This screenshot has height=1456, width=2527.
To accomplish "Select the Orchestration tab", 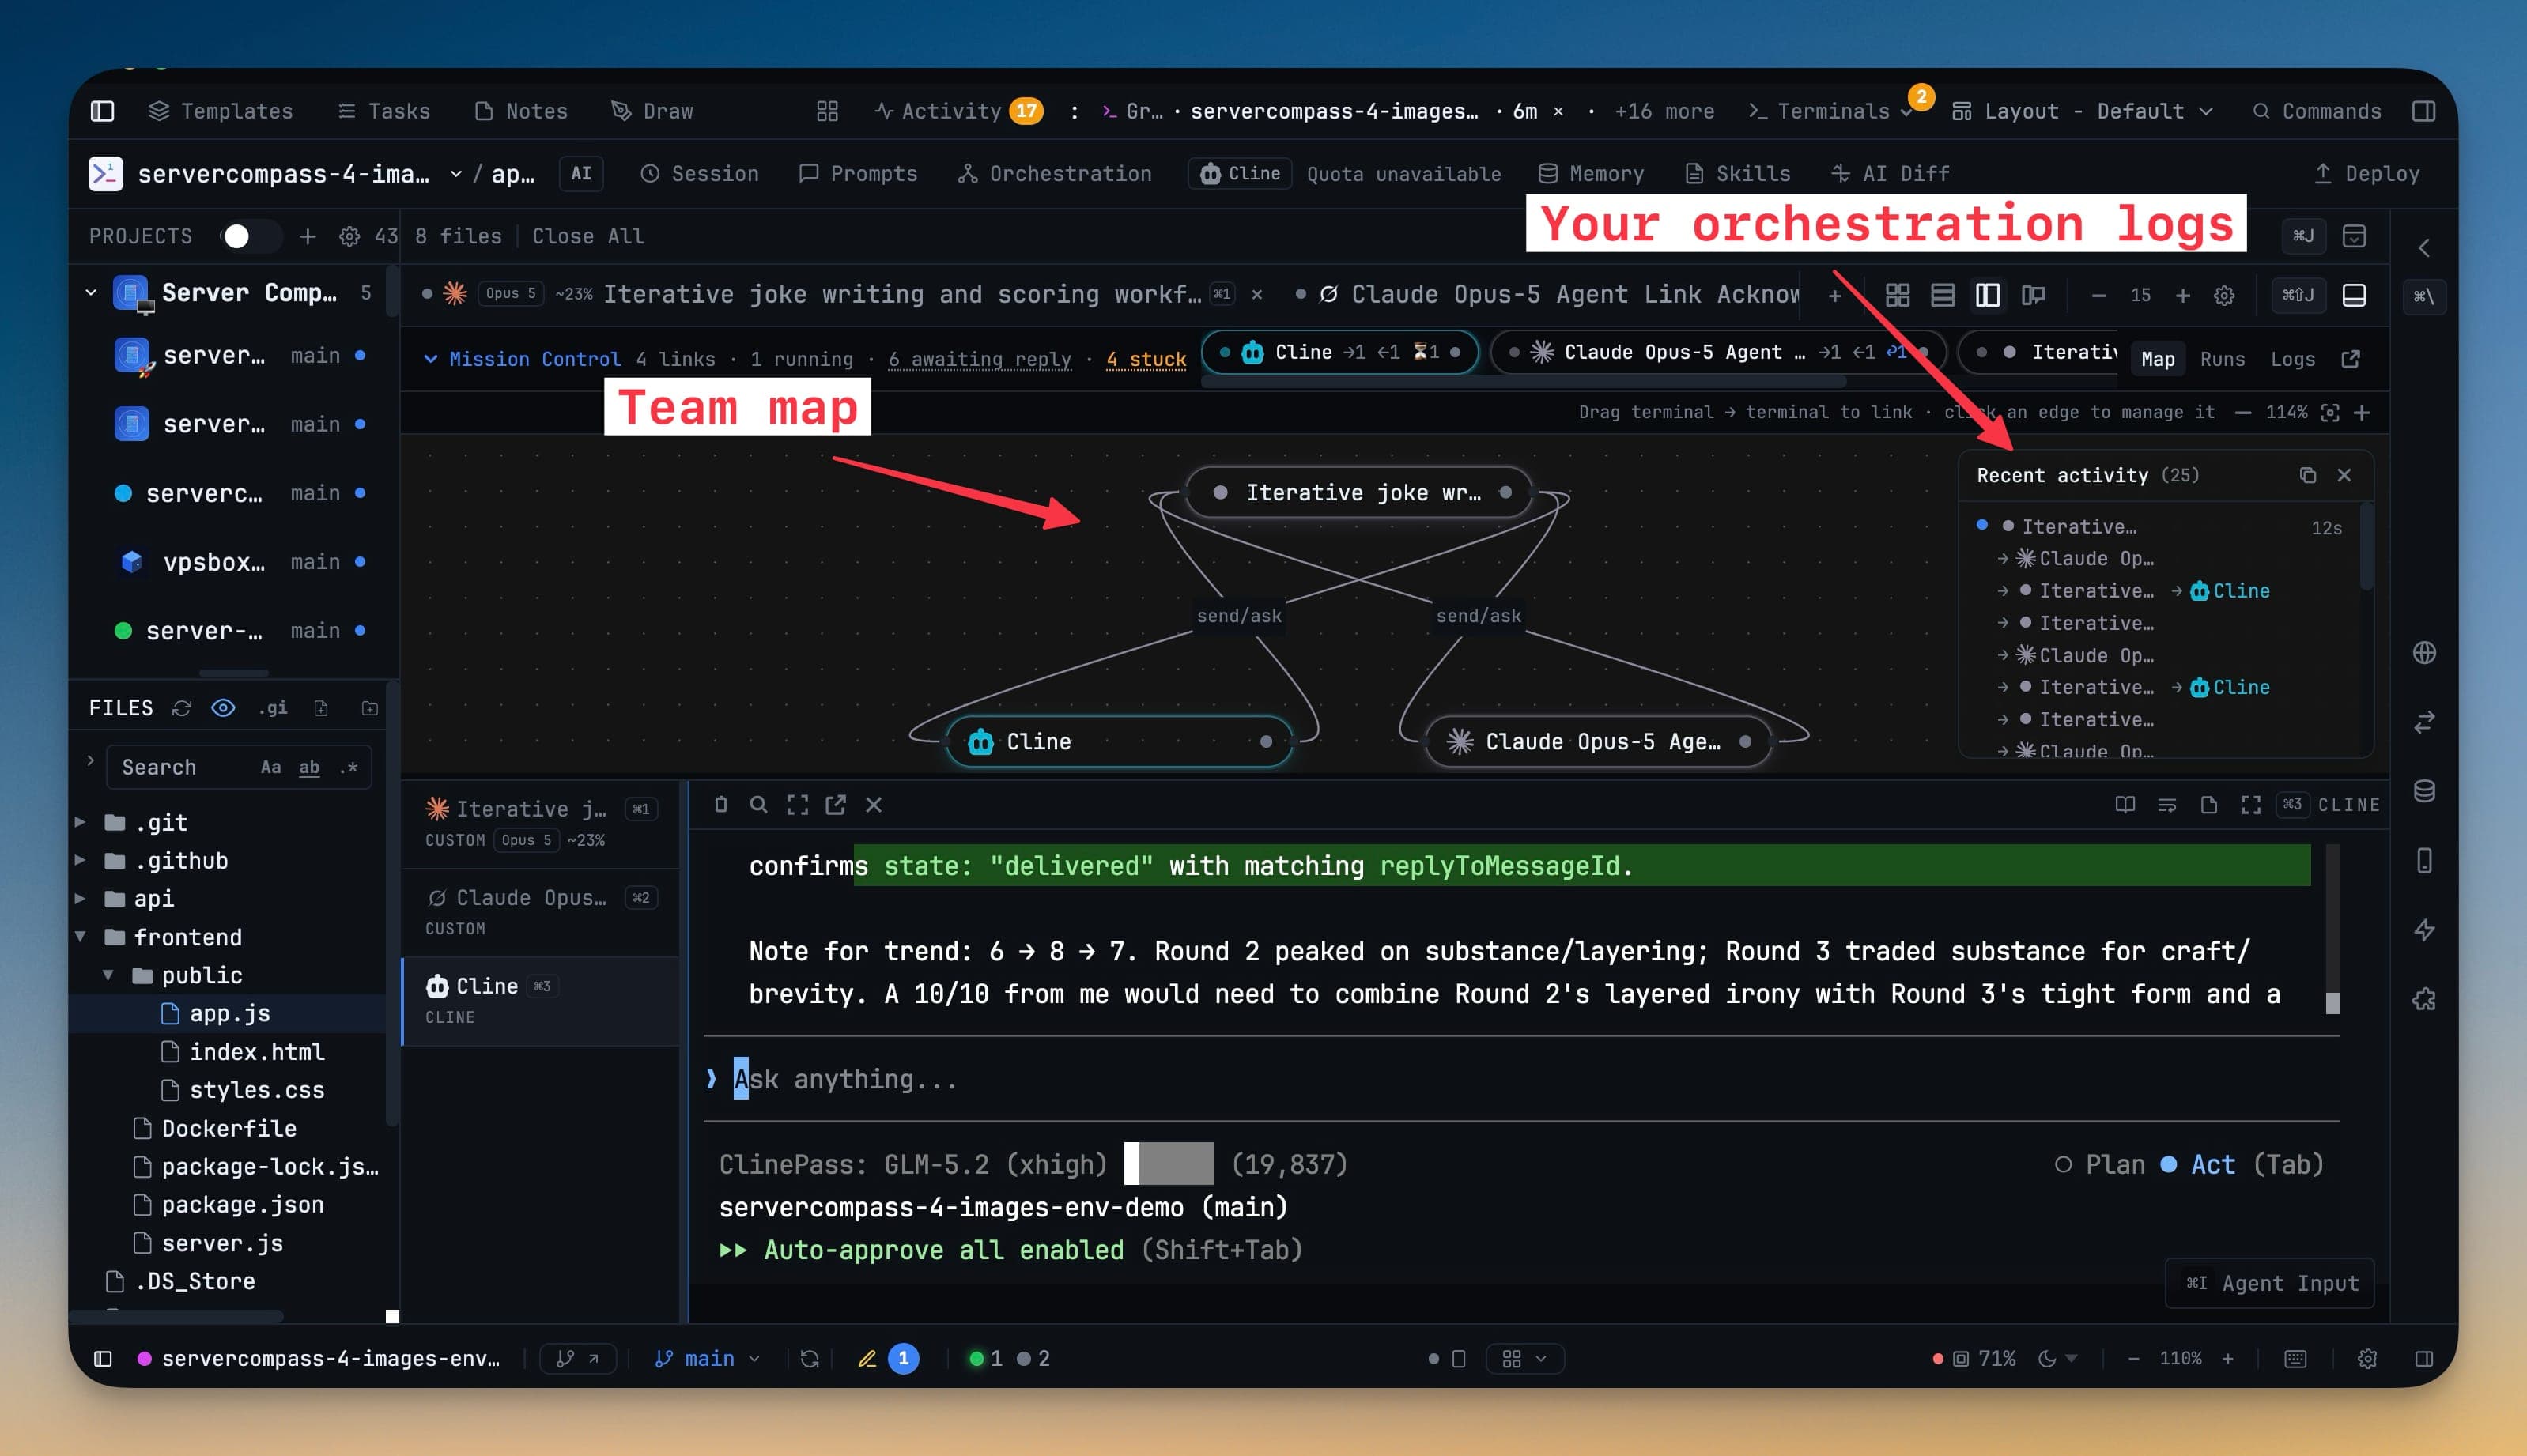I will (1054, 174).
